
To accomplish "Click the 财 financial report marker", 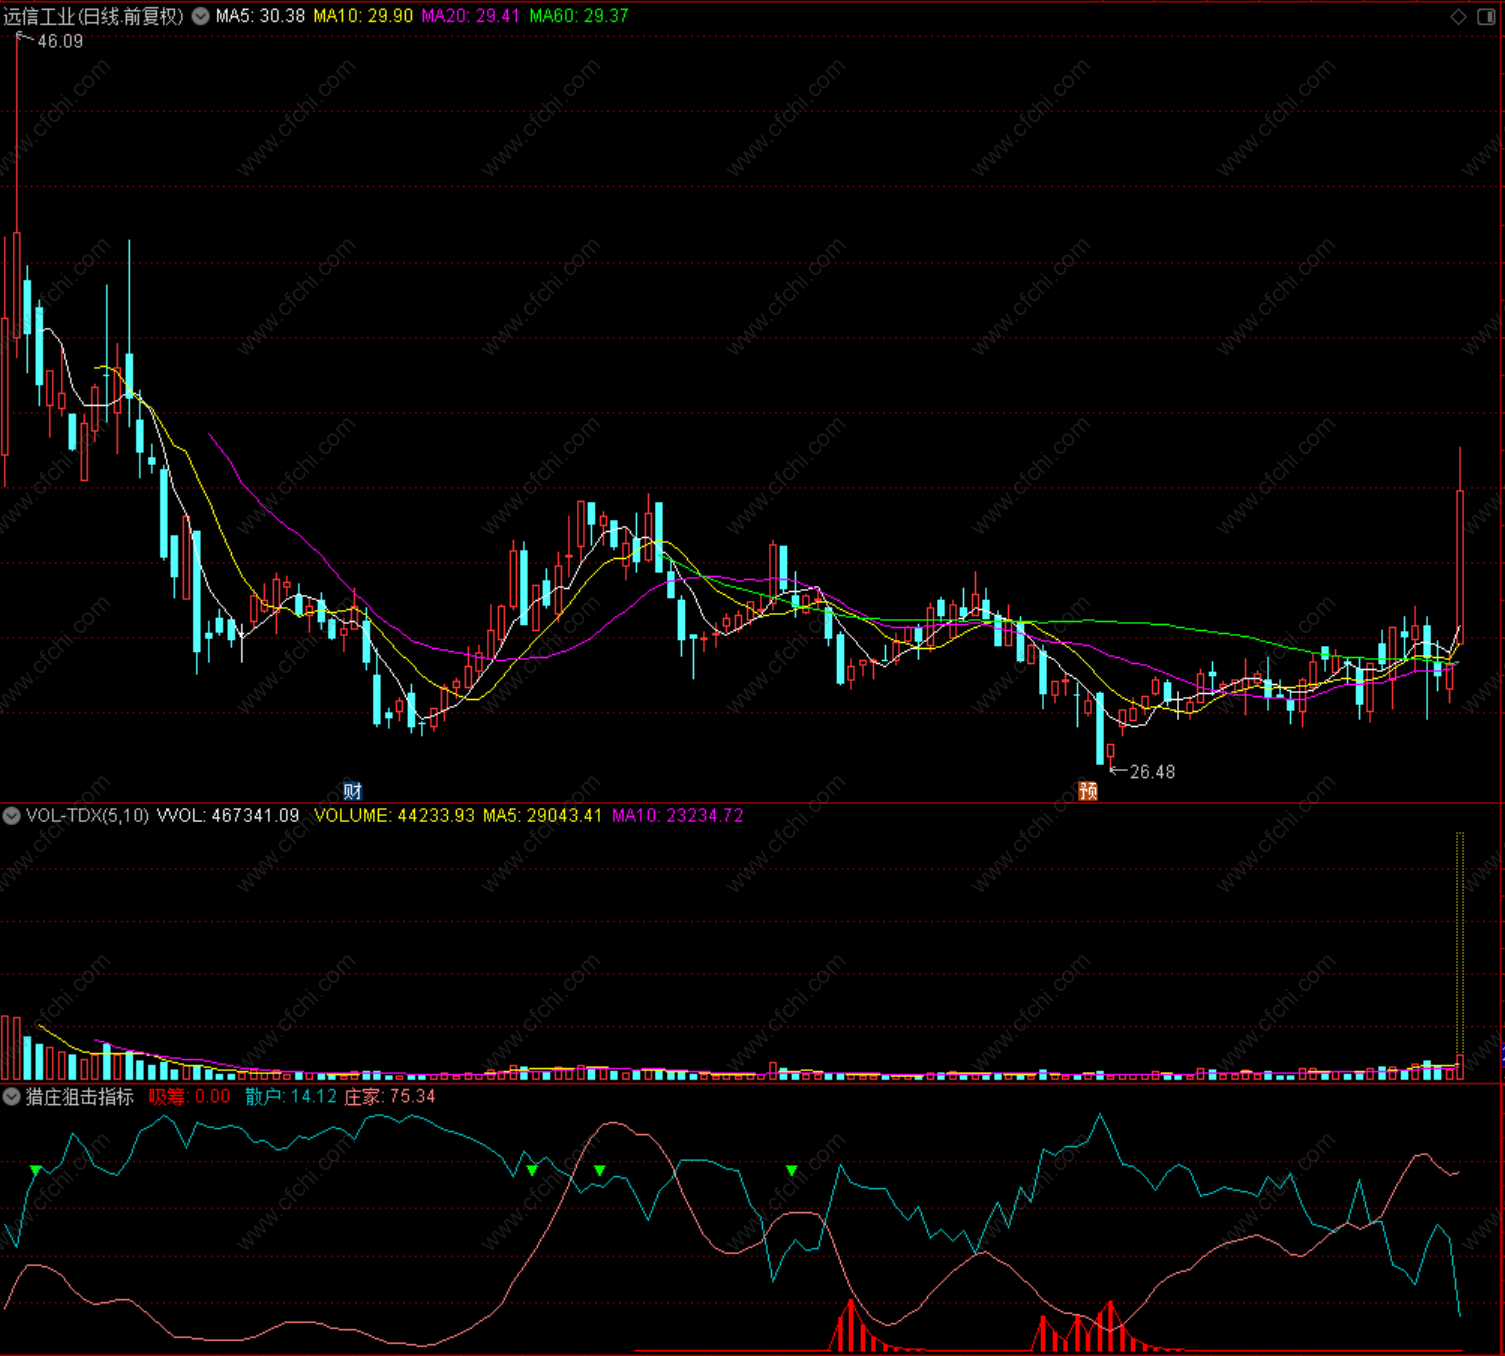I will coord(352,791).
